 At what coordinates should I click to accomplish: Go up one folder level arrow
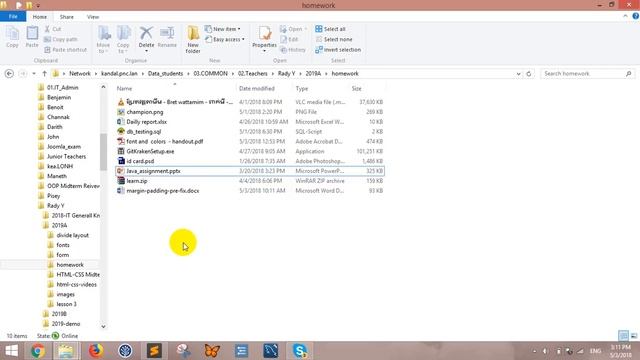44,73
